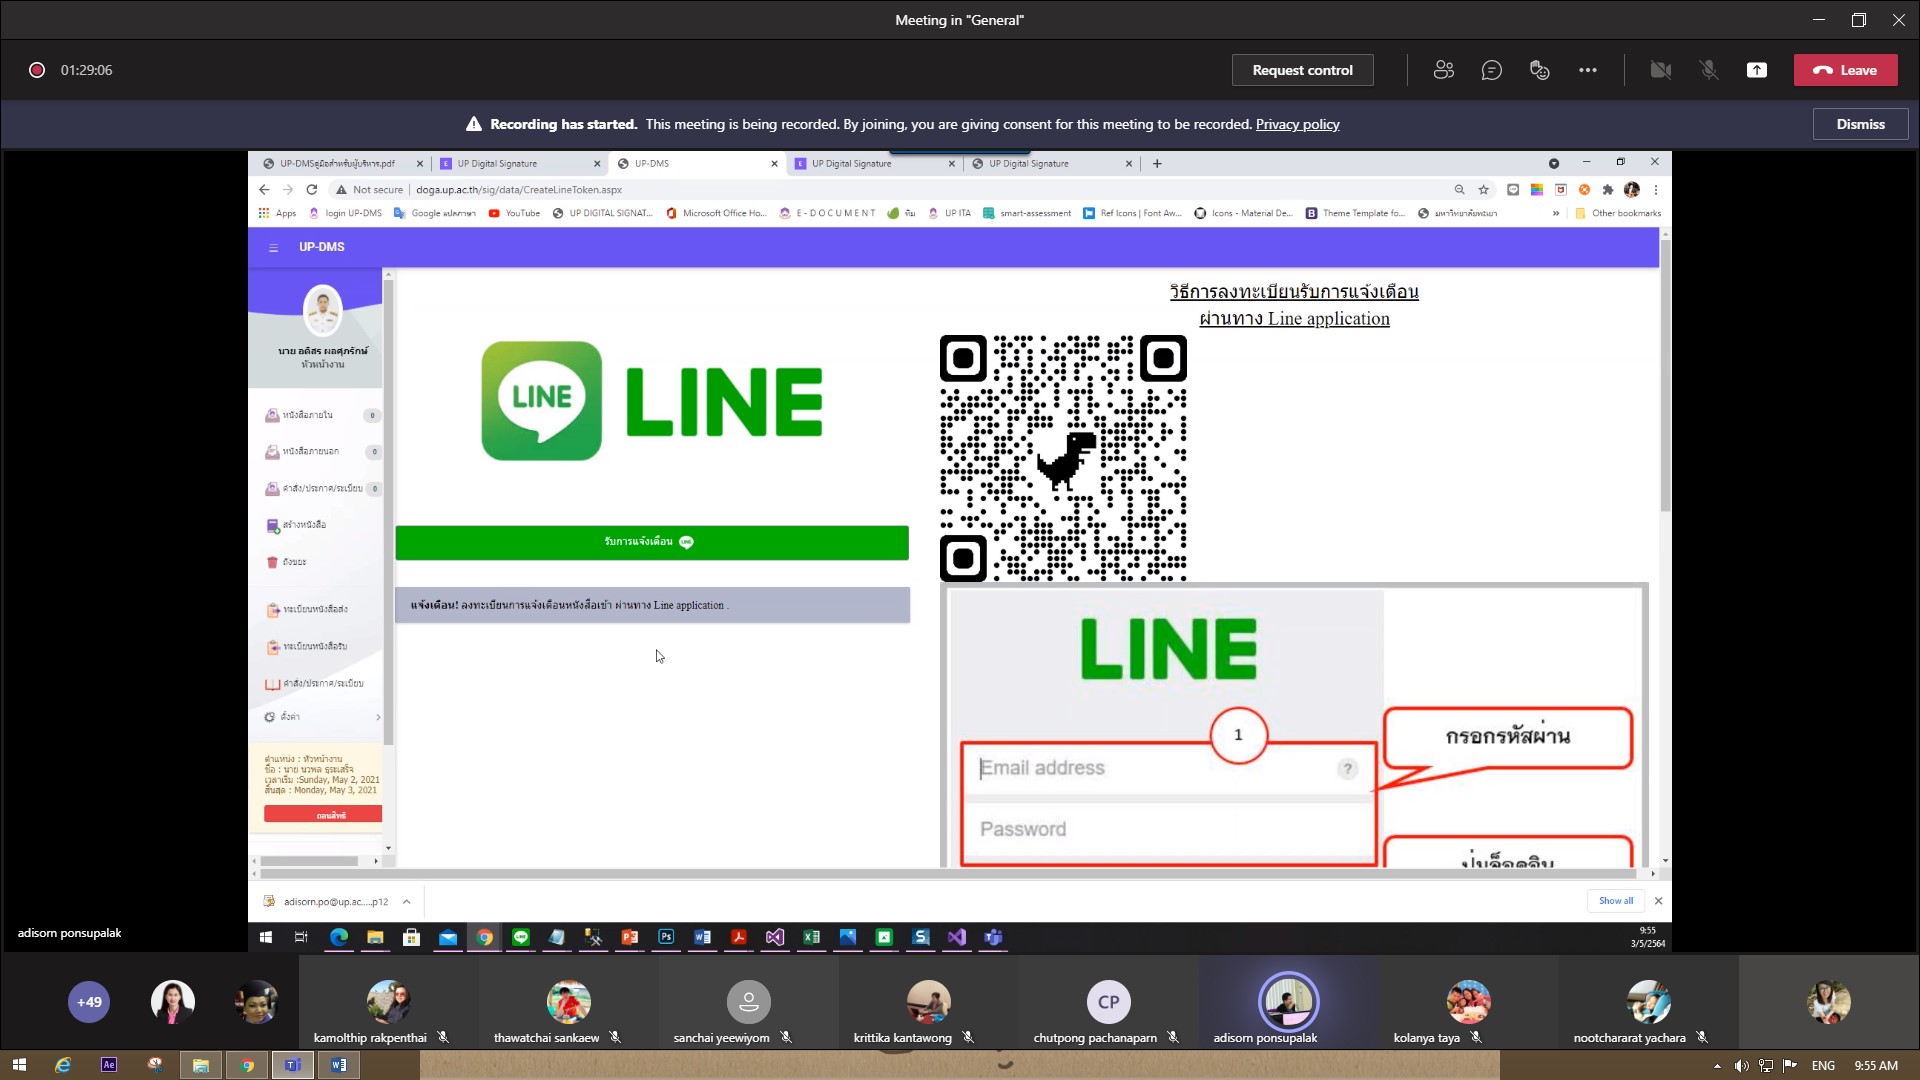Dismiss the recording notification banner
Viewport: 1920px width, 1080px height.
[x=1860, y=124]
